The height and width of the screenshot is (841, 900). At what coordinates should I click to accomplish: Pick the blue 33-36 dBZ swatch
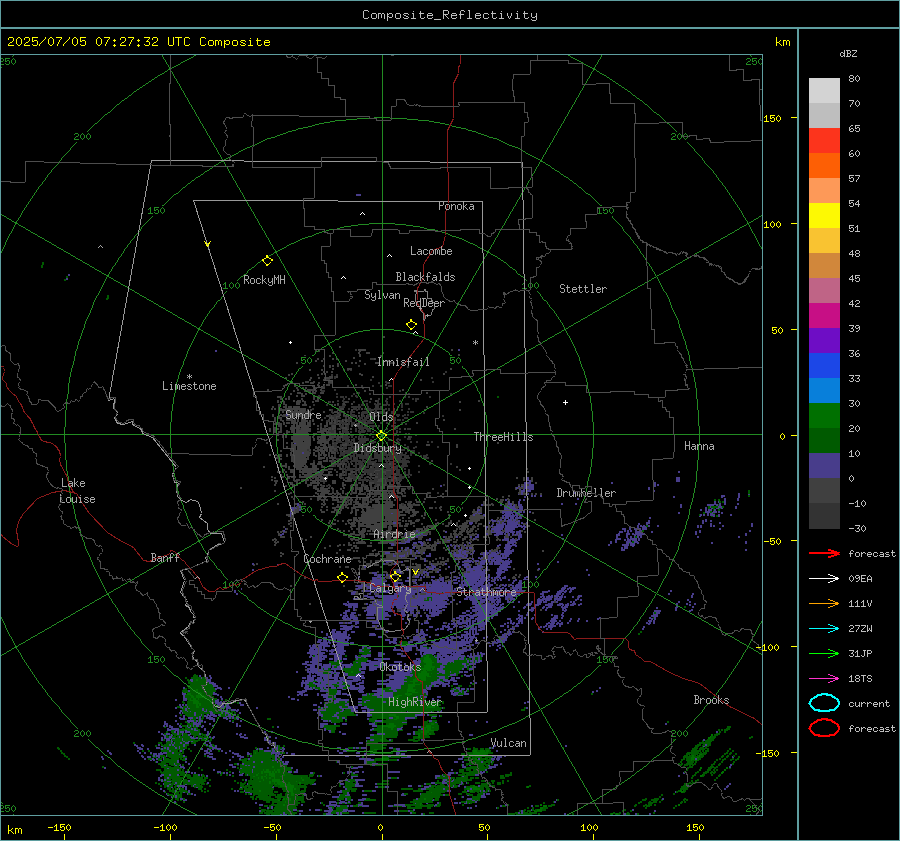824,366
